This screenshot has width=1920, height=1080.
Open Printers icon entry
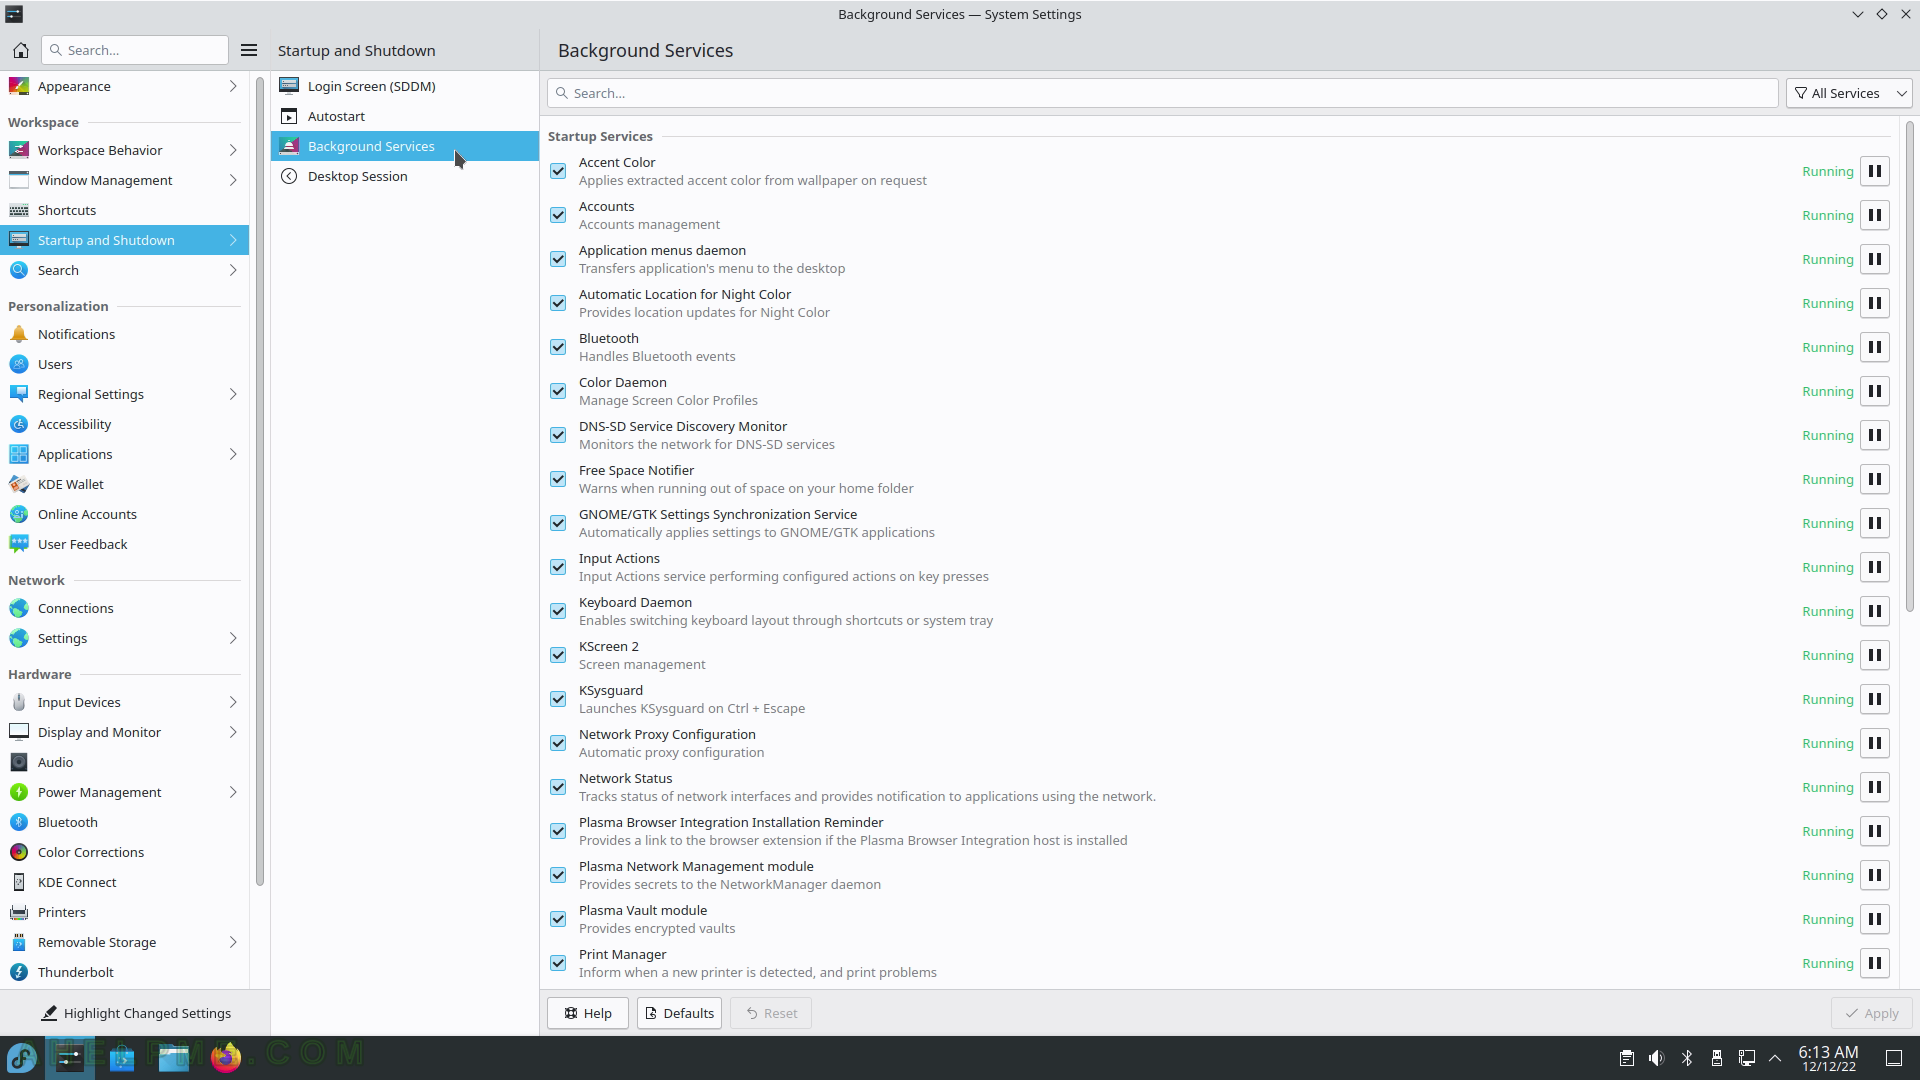(x=19, y=912)
